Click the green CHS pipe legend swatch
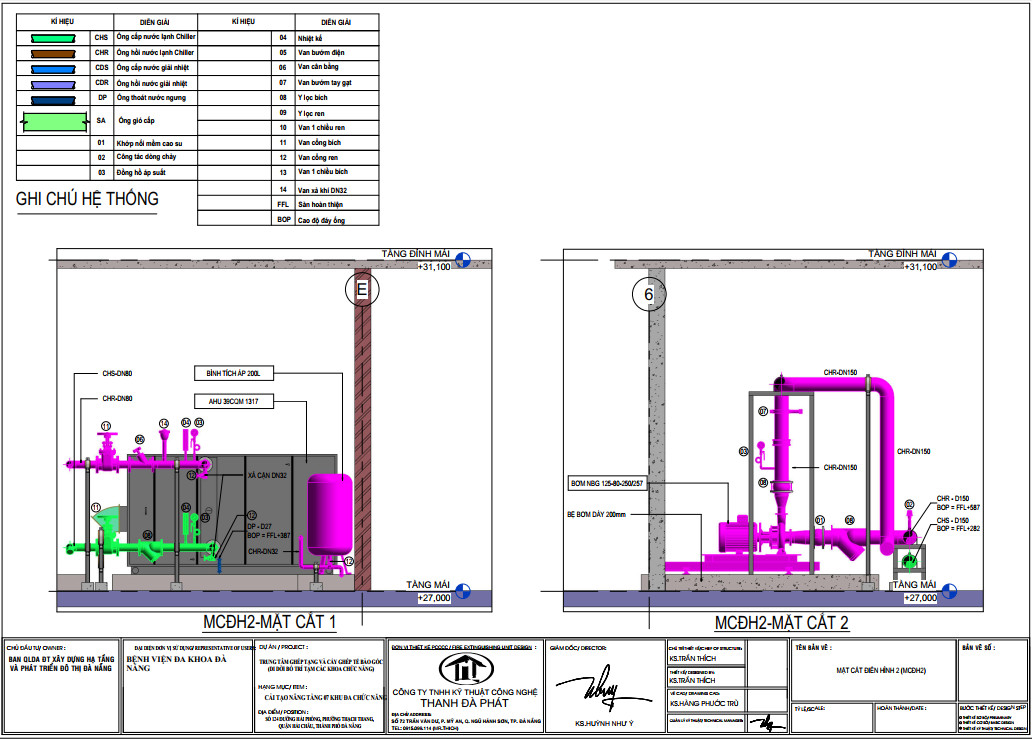 tap(53, 37)
